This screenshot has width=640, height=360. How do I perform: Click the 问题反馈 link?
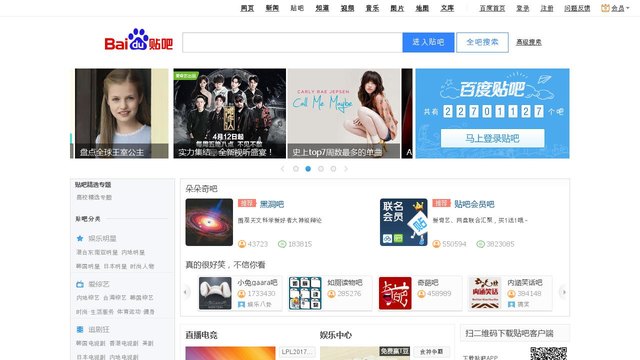pyautogui.click(x=577, y=8)
